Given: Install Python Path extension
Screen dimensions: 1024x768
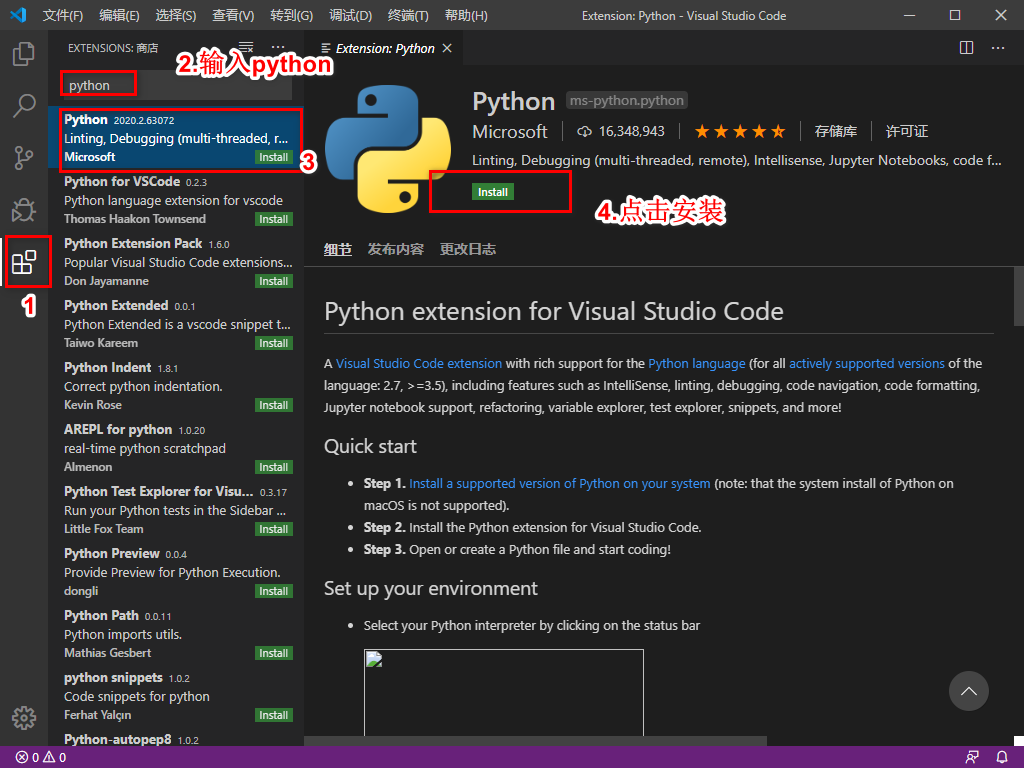Looking at the screenshot, I should pyautogui.click(x=273, y=654).
